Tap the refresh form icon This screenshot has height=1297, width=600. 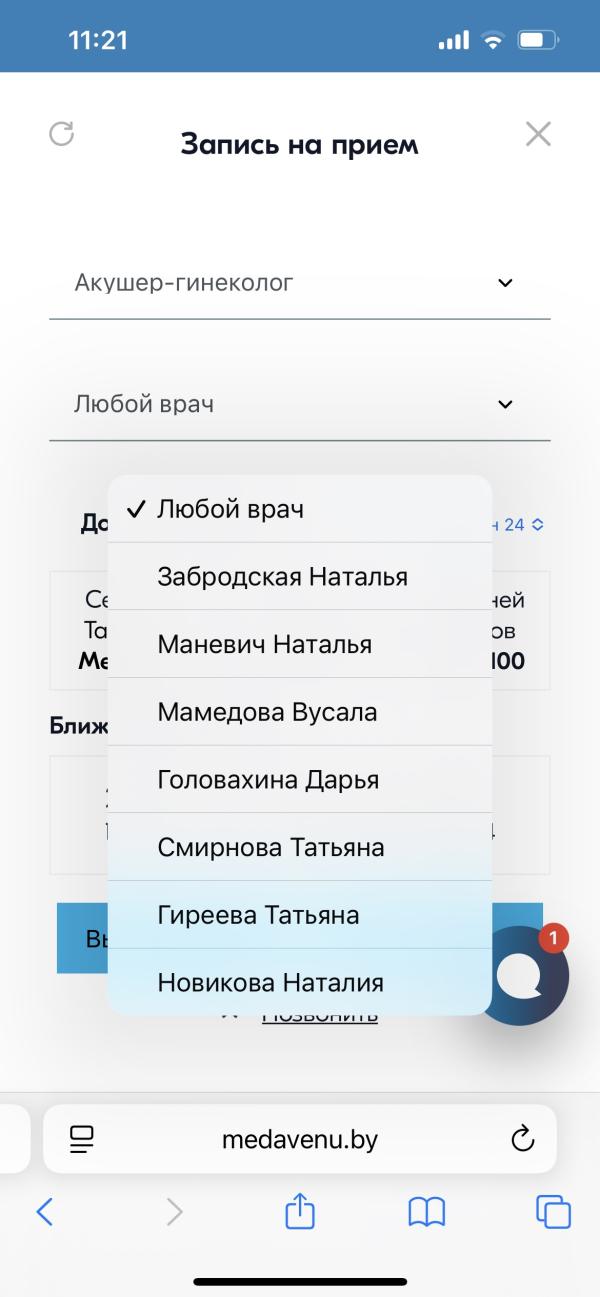pos(62,134)
